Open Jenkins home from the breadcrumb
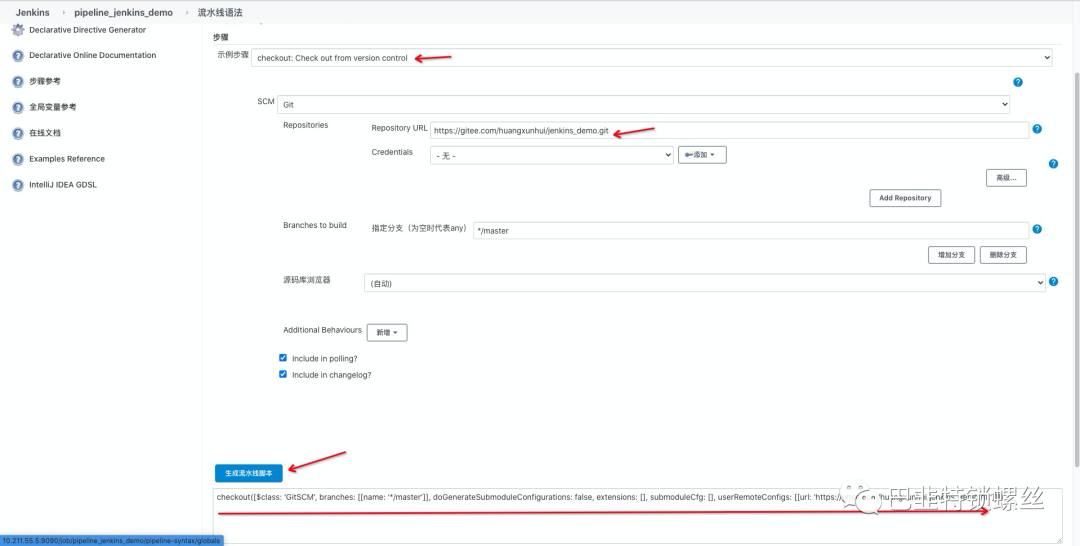 pyautogui.click(x=32, y=12)
